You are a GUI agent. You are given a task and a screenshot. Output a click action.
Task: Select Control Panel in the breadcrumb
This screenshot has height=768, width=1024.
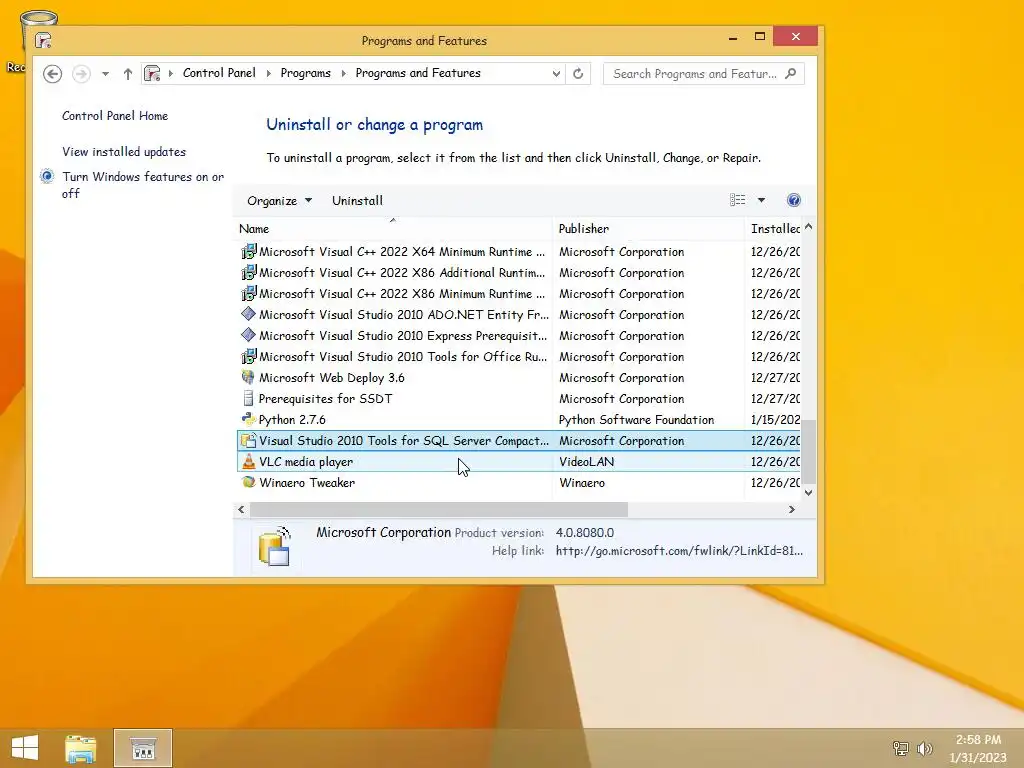pos(219,73)
